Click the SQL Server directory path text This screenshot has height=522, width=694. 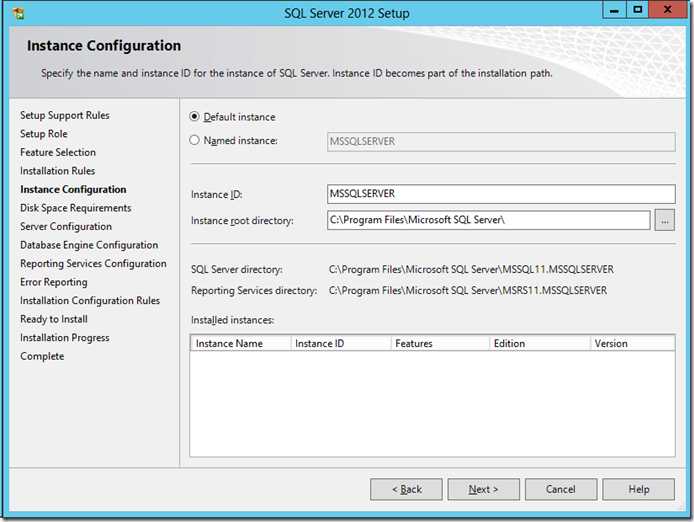(471, 269)
